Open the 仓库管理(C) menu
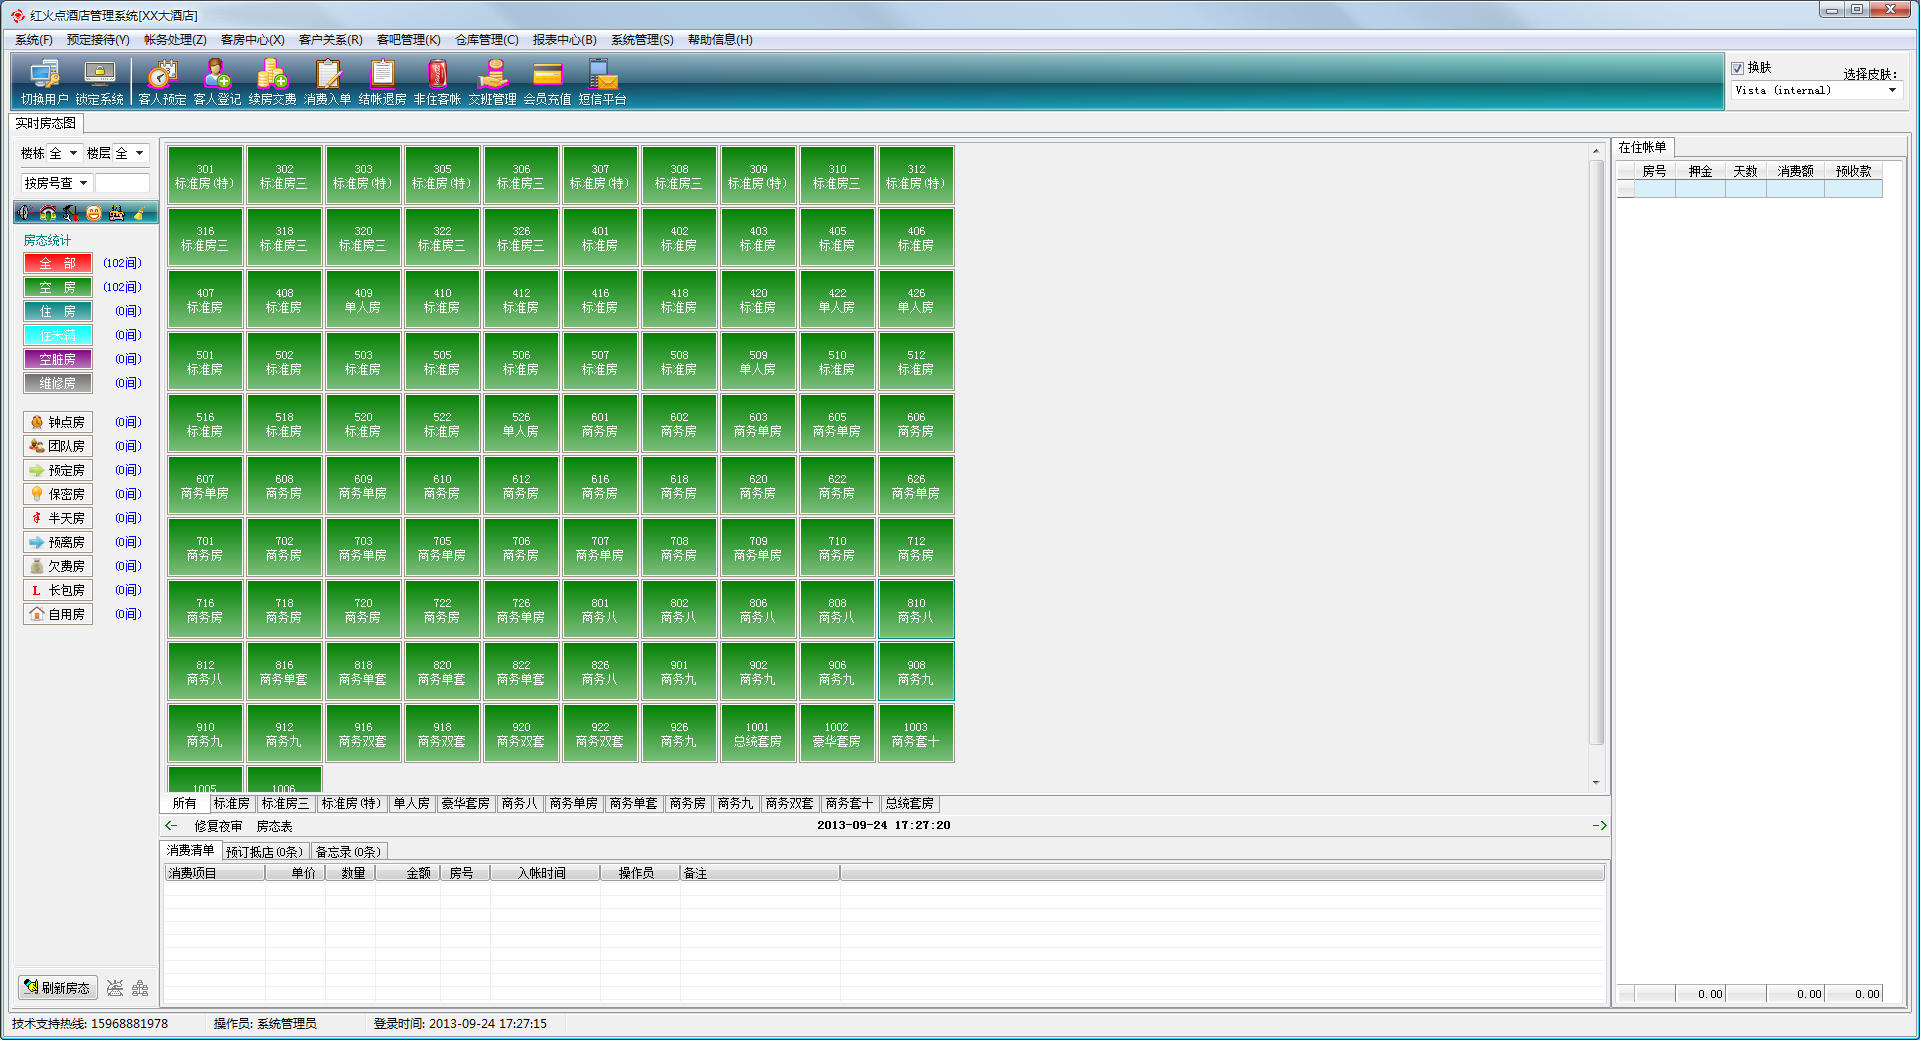1920x1040 pixels. tap(487, 40)
